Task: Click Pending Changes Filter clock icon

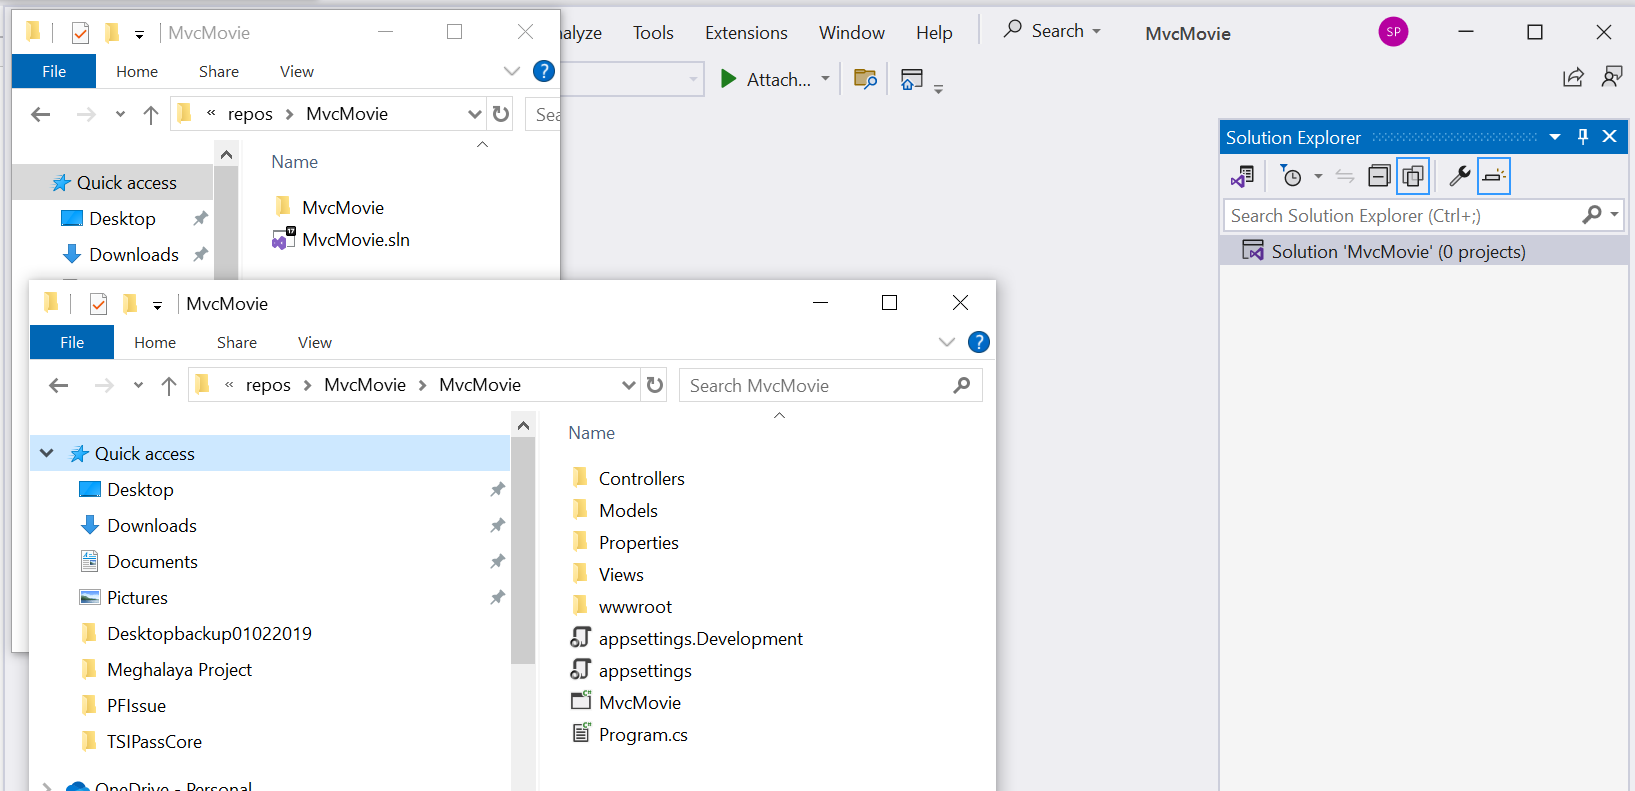Action: click(1291, 177)
